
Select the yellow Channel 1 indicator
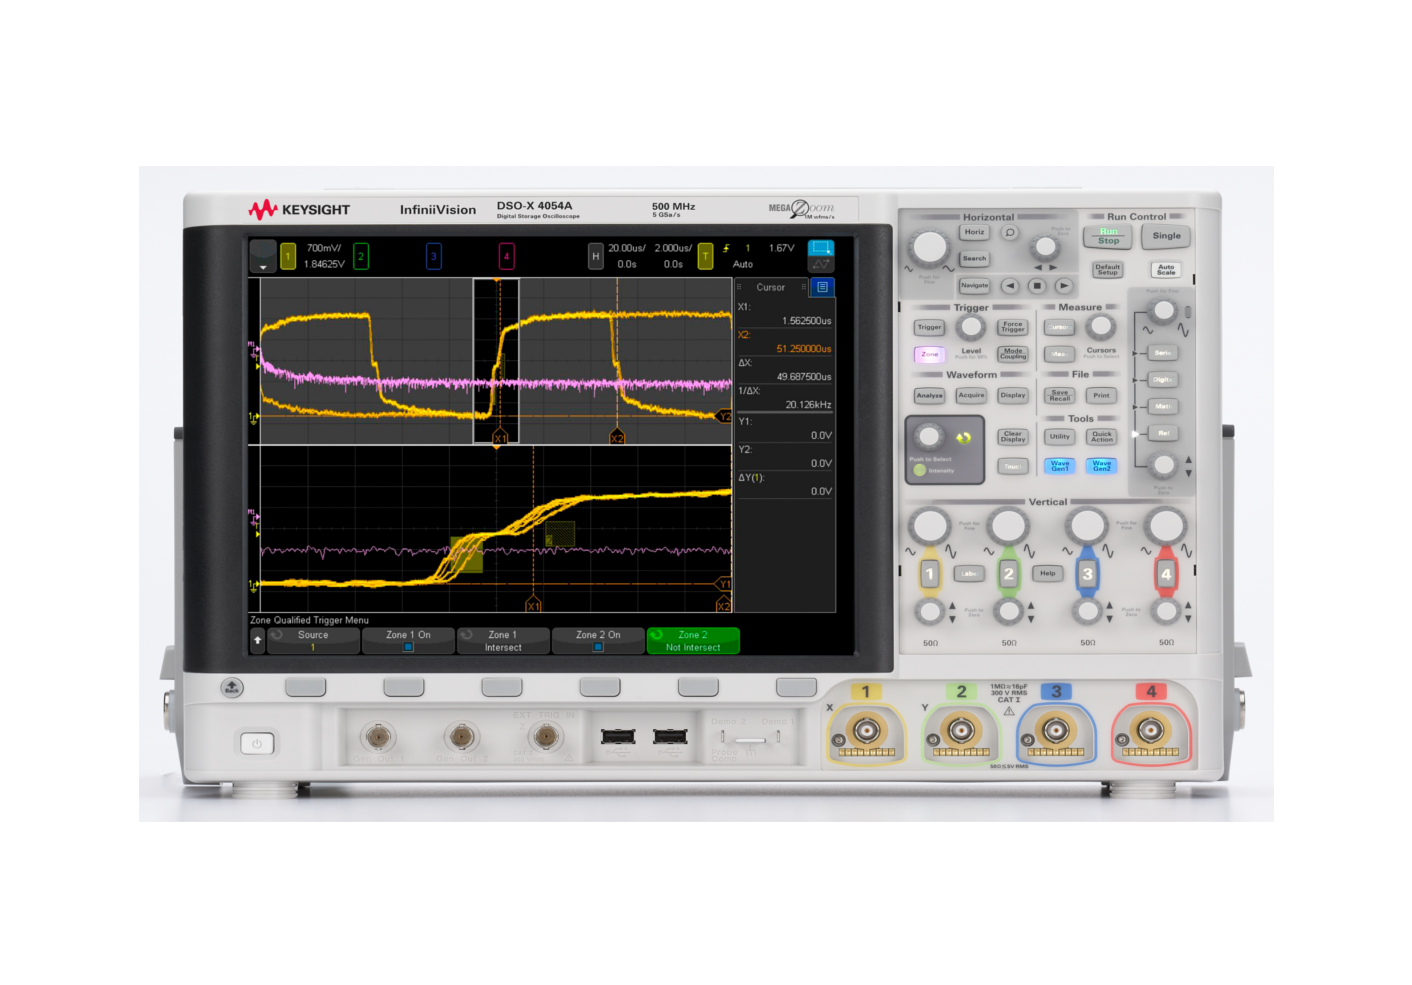(x=287, y=255)
